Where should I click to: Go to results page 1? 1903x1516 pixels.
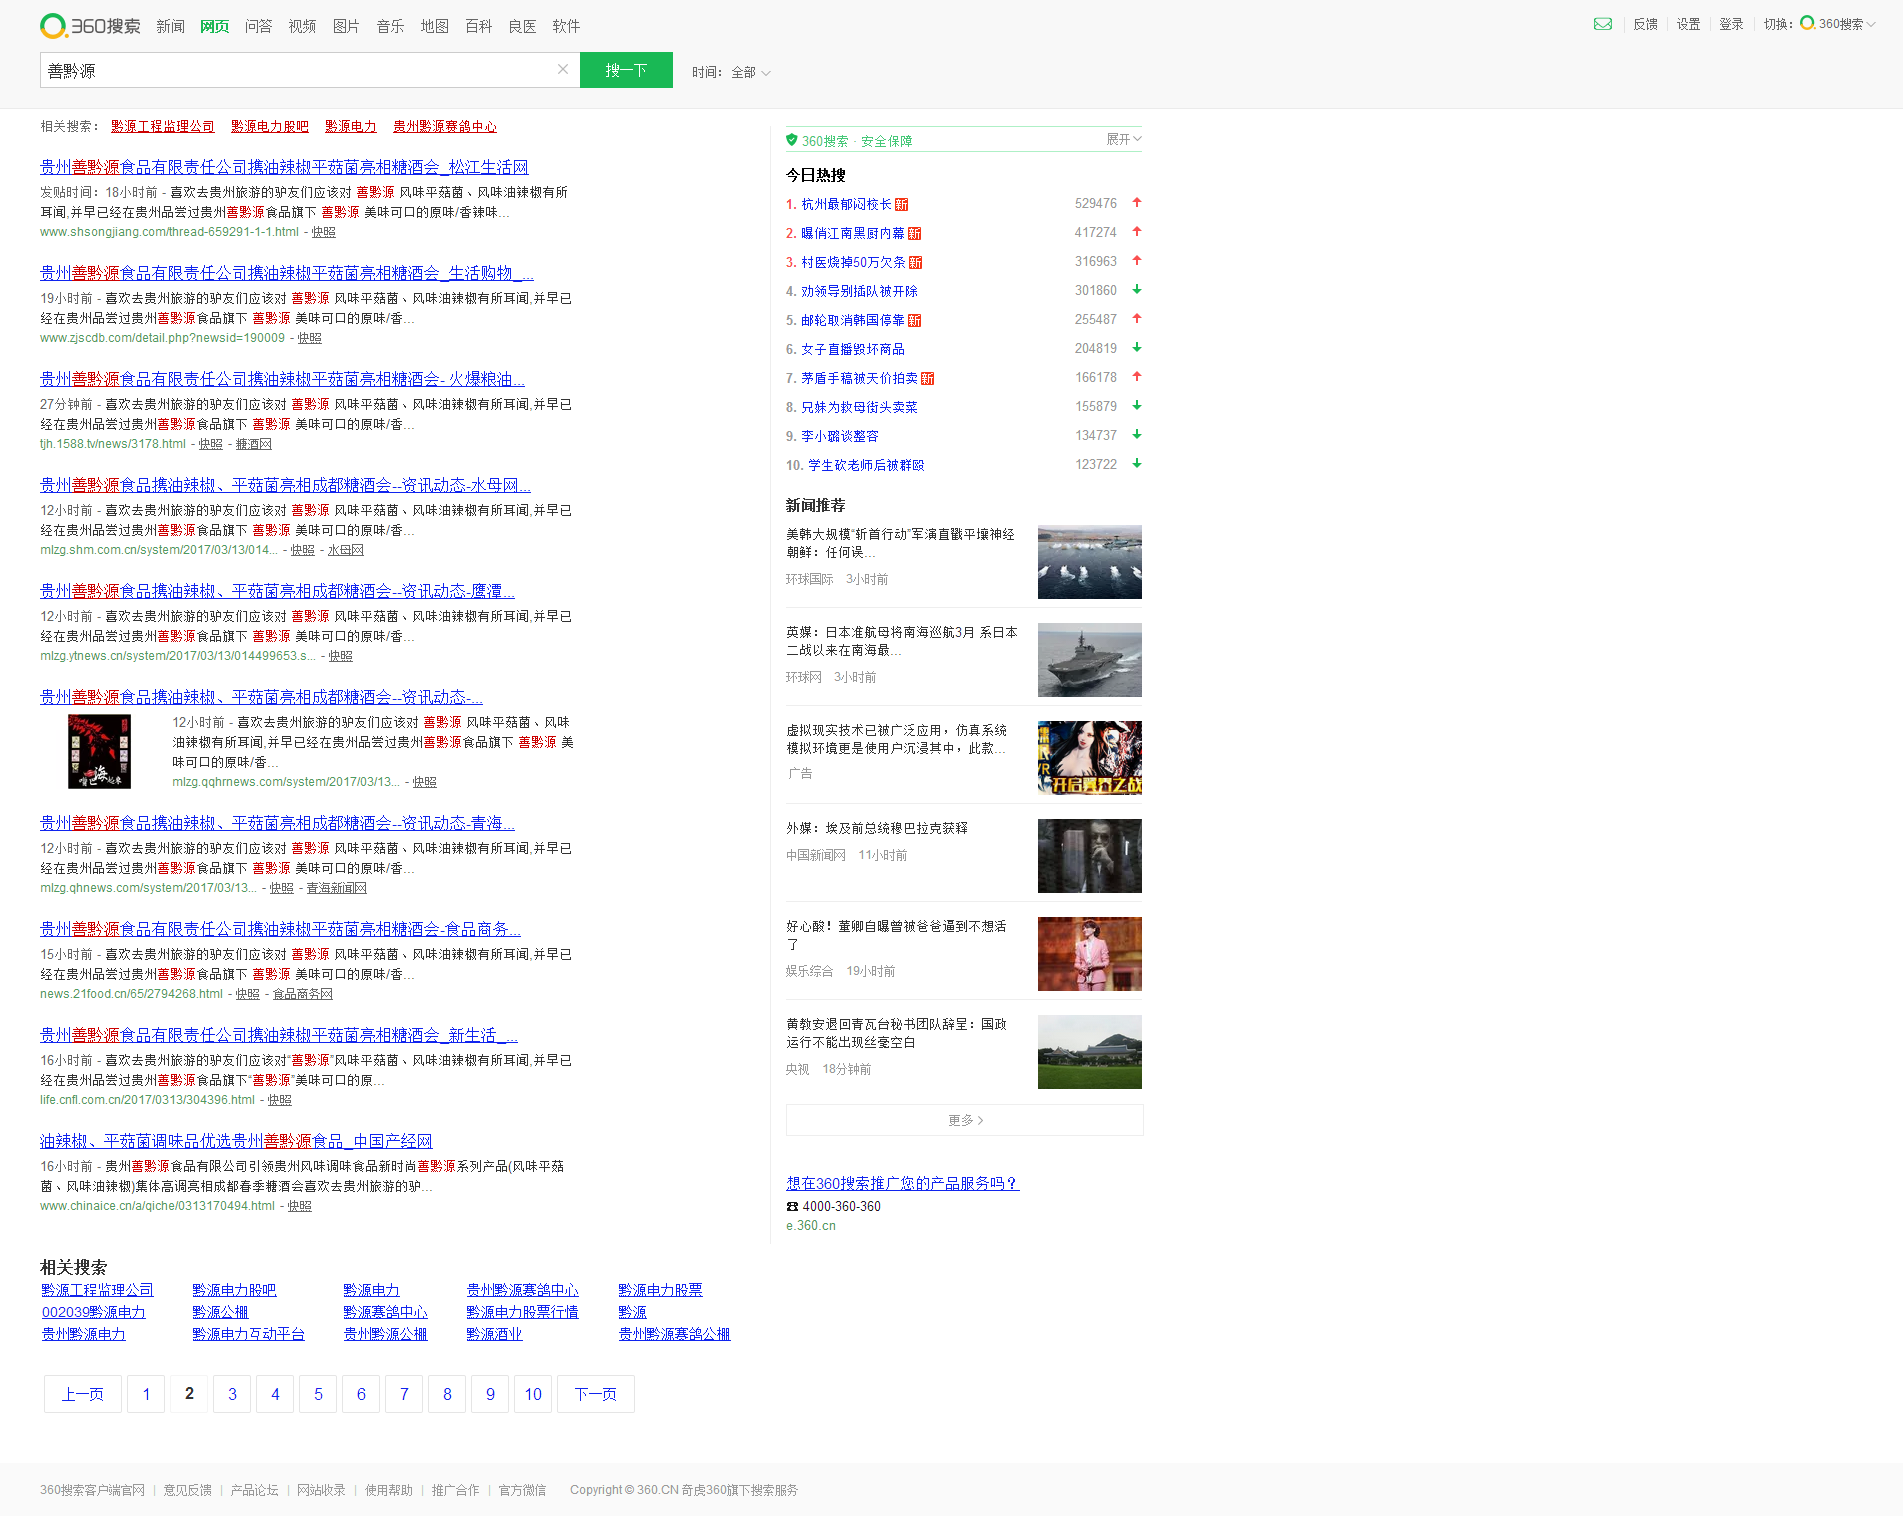(146, 1394)
